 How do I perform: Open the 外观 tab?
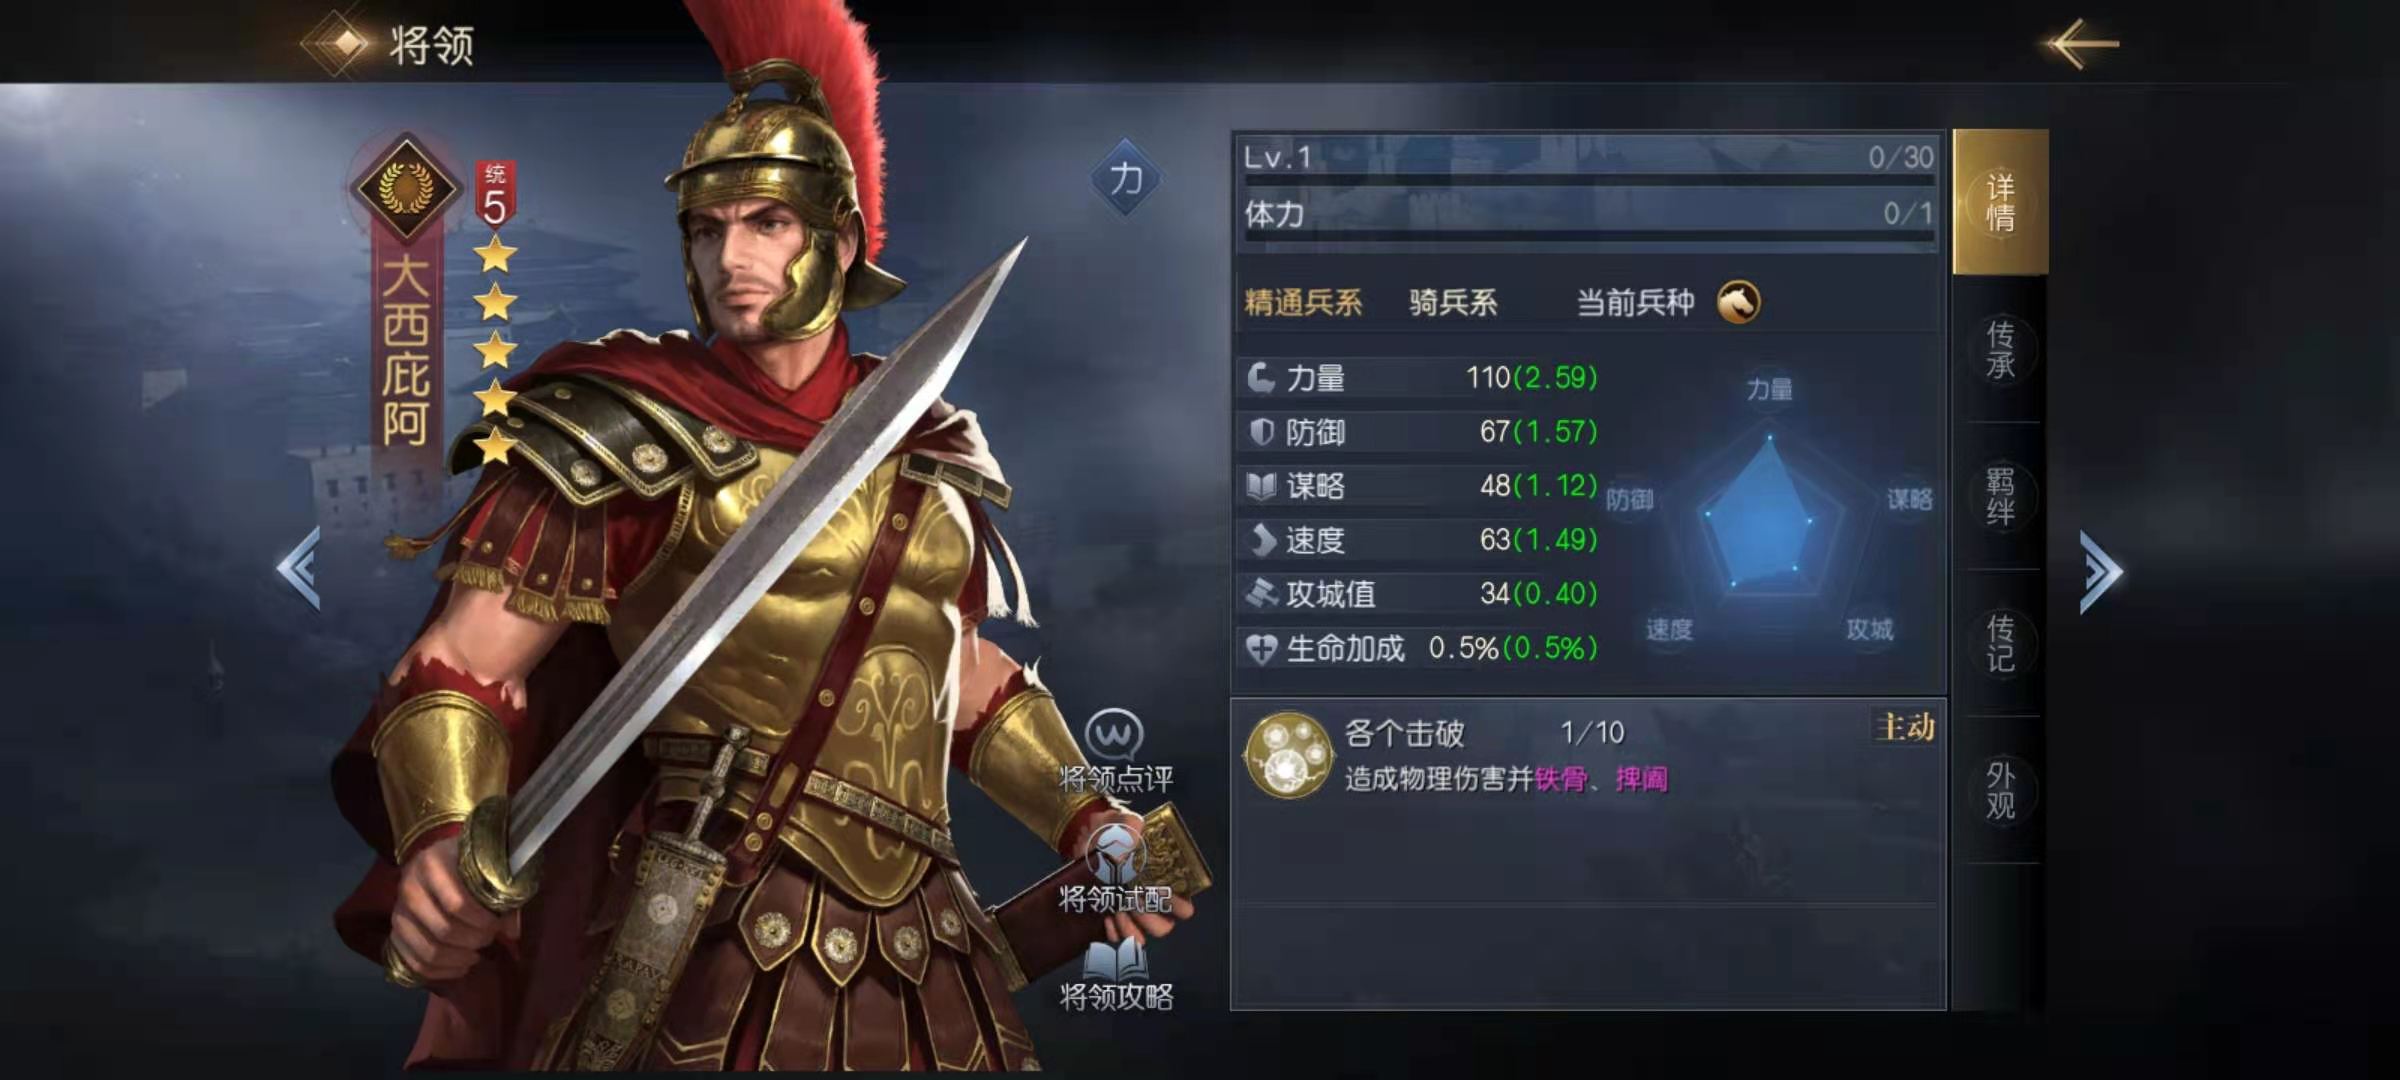click(2000, 791)
